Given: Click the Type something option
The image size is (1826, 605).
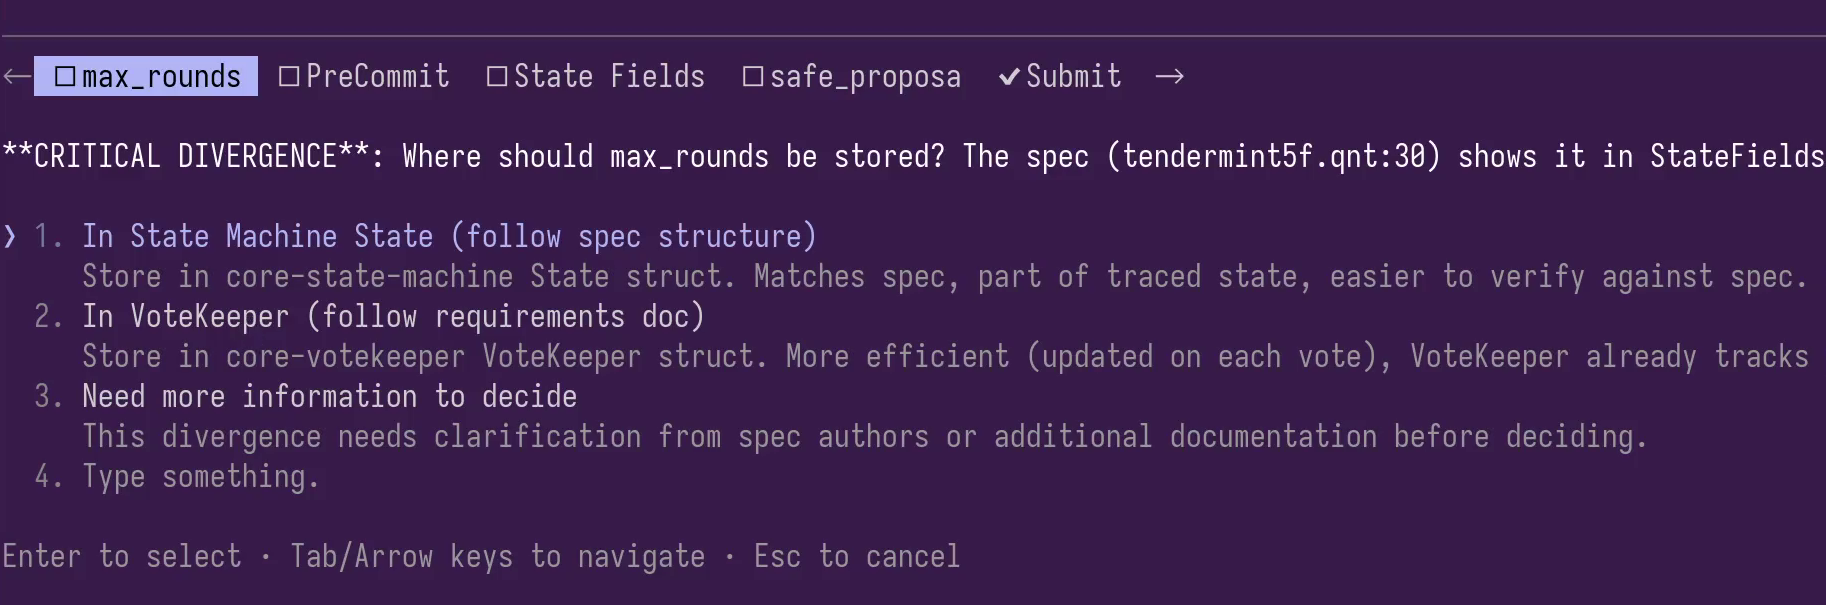Looking at the screenshot, I should pyautogui.click(x=200, y=477).
